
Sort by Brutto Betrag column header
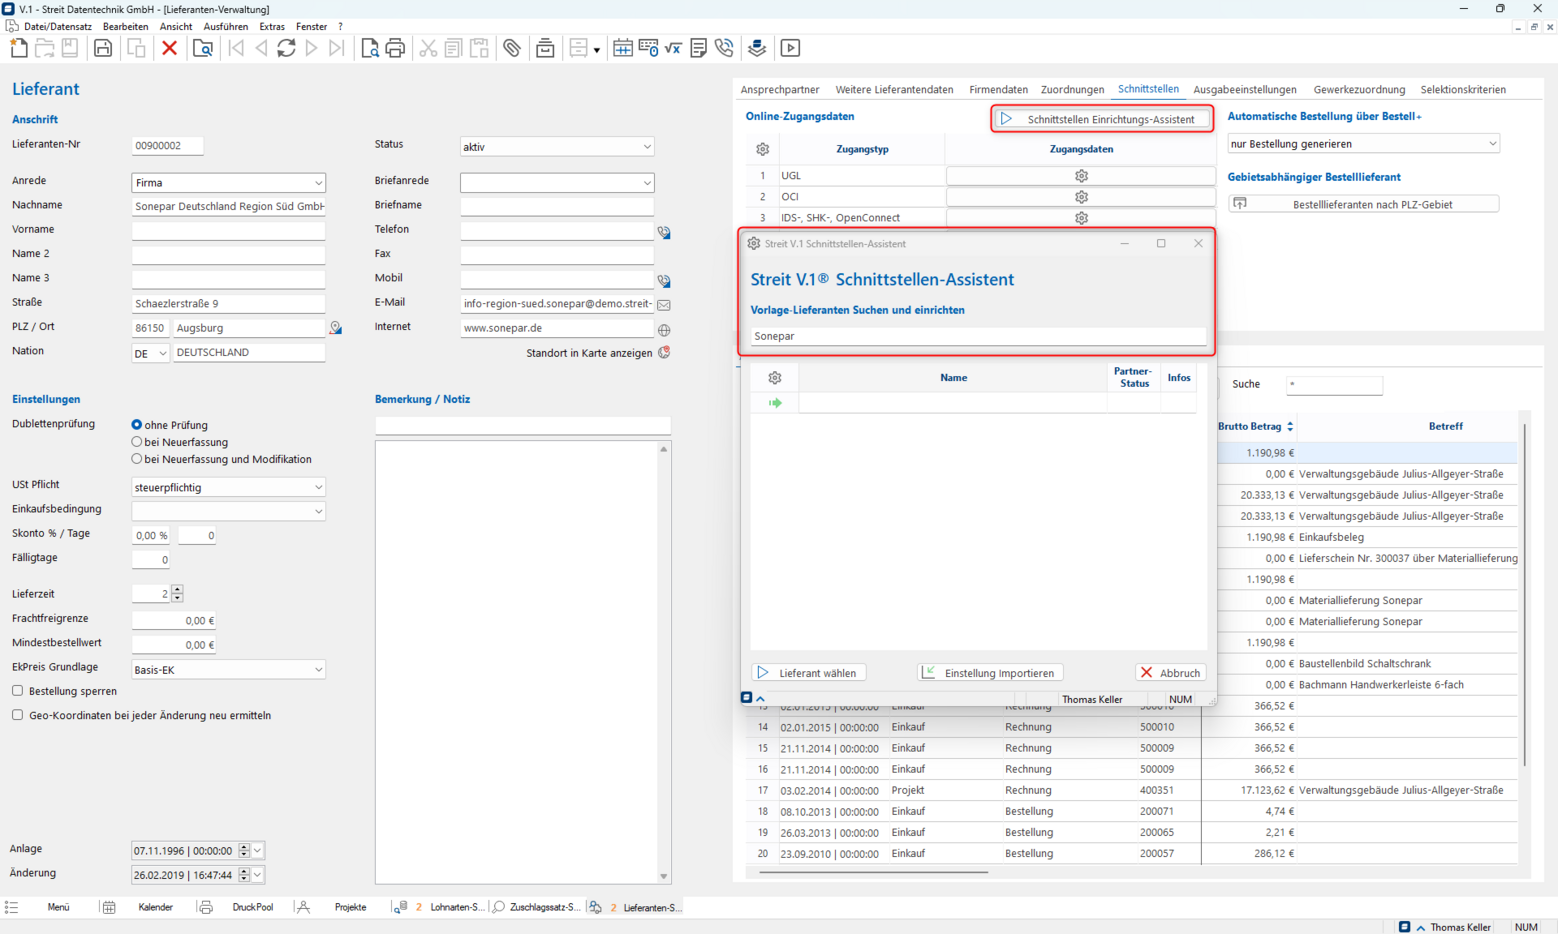click(x=1255, y=426)
